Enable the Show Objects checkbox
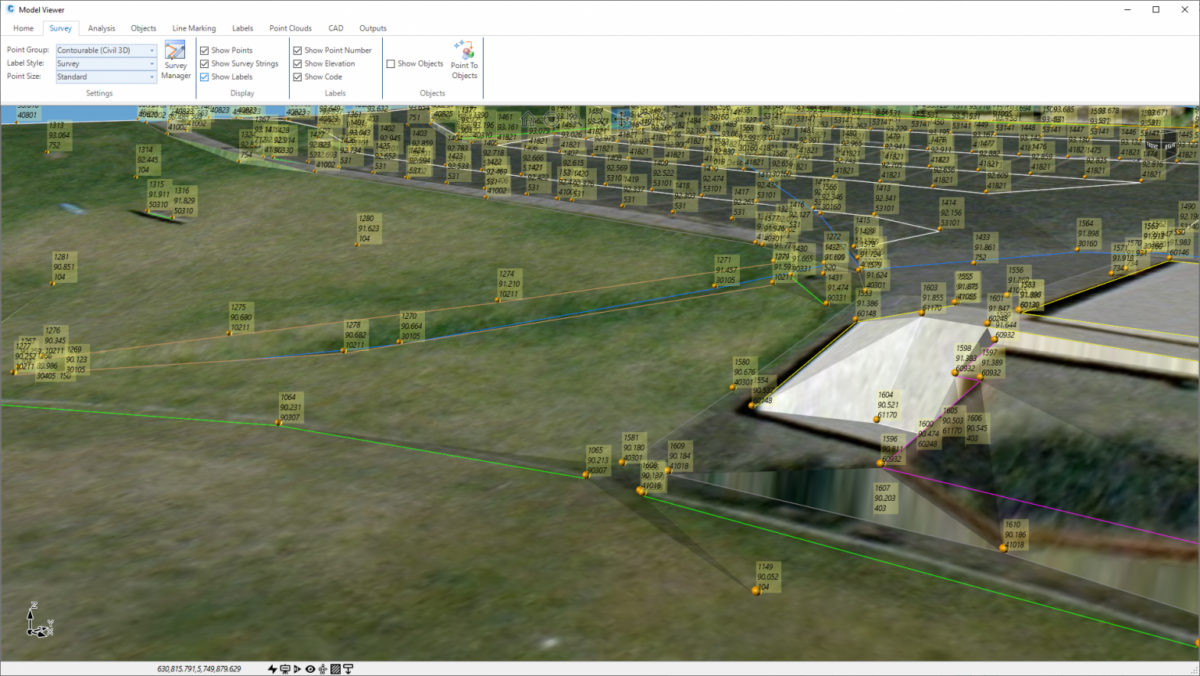 [390, 63]
